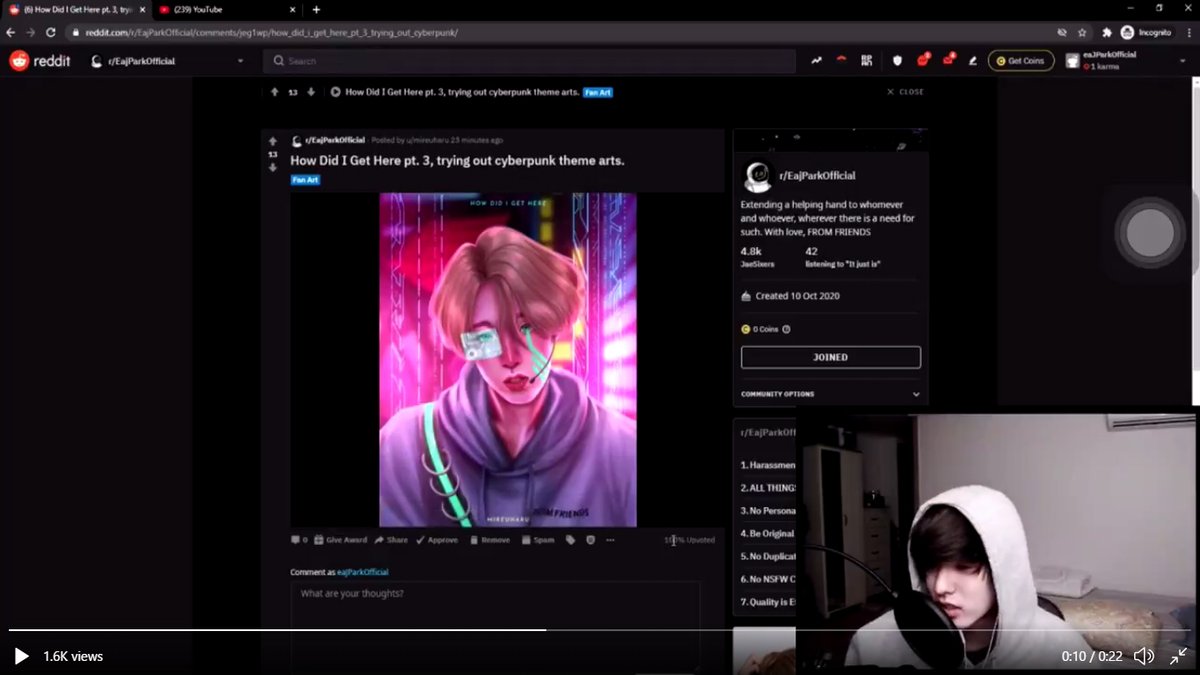The width and height of the screenshot is (1200, 675).
Task: Mute the video with speaker icon
Action: 1144,656
